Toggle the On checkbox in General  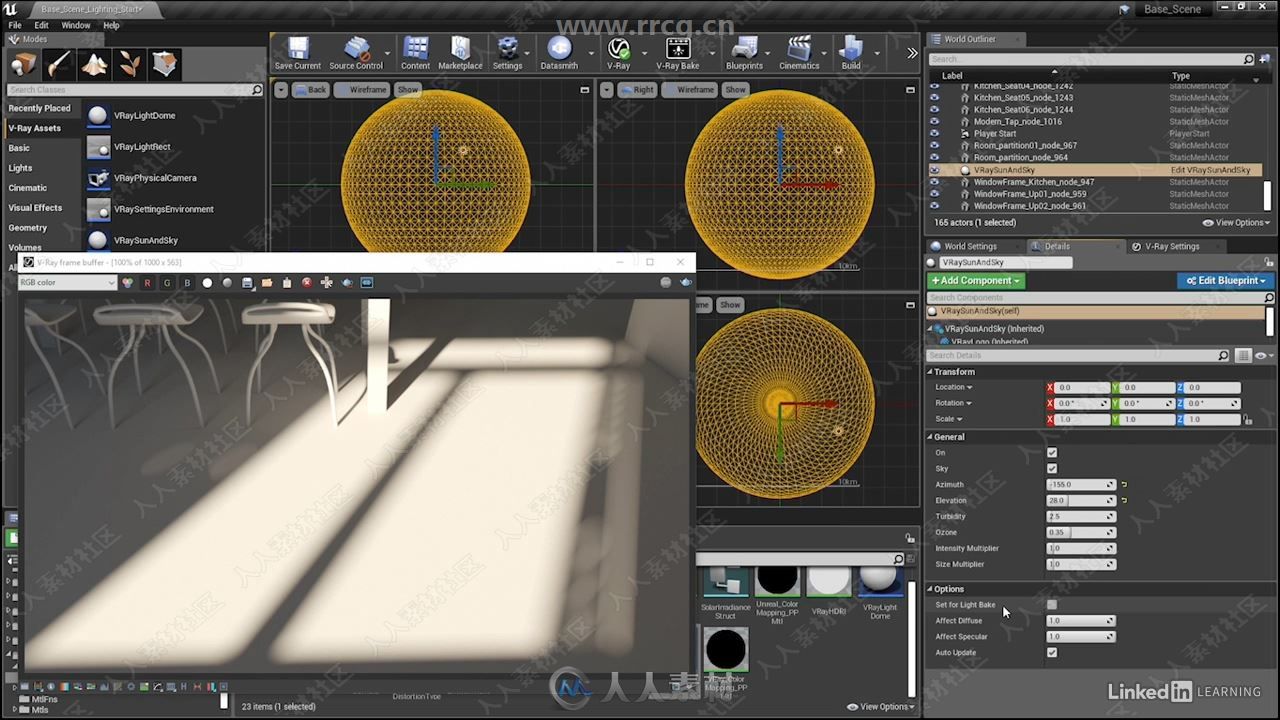[x=1052, y=452]
